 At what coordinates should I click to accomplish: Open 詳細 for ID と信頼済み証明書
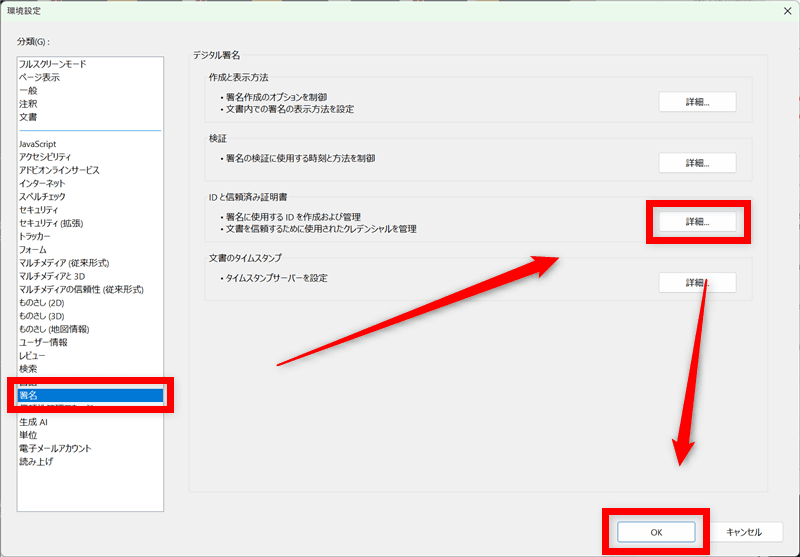(697, 222)
